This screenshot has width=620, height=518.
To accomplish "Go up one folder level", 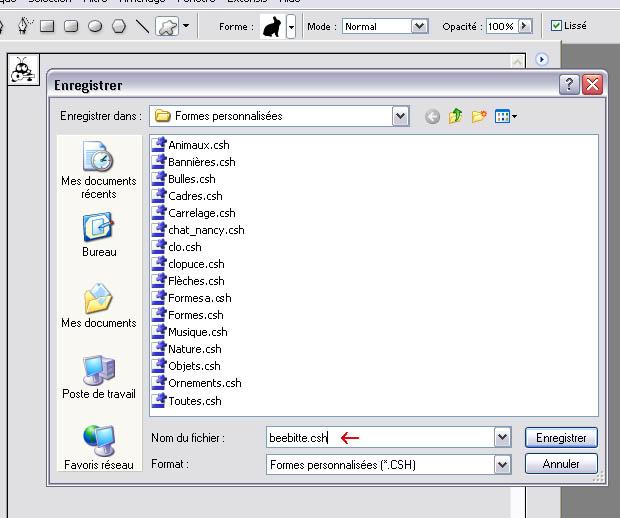I will (x=455, y=116).
